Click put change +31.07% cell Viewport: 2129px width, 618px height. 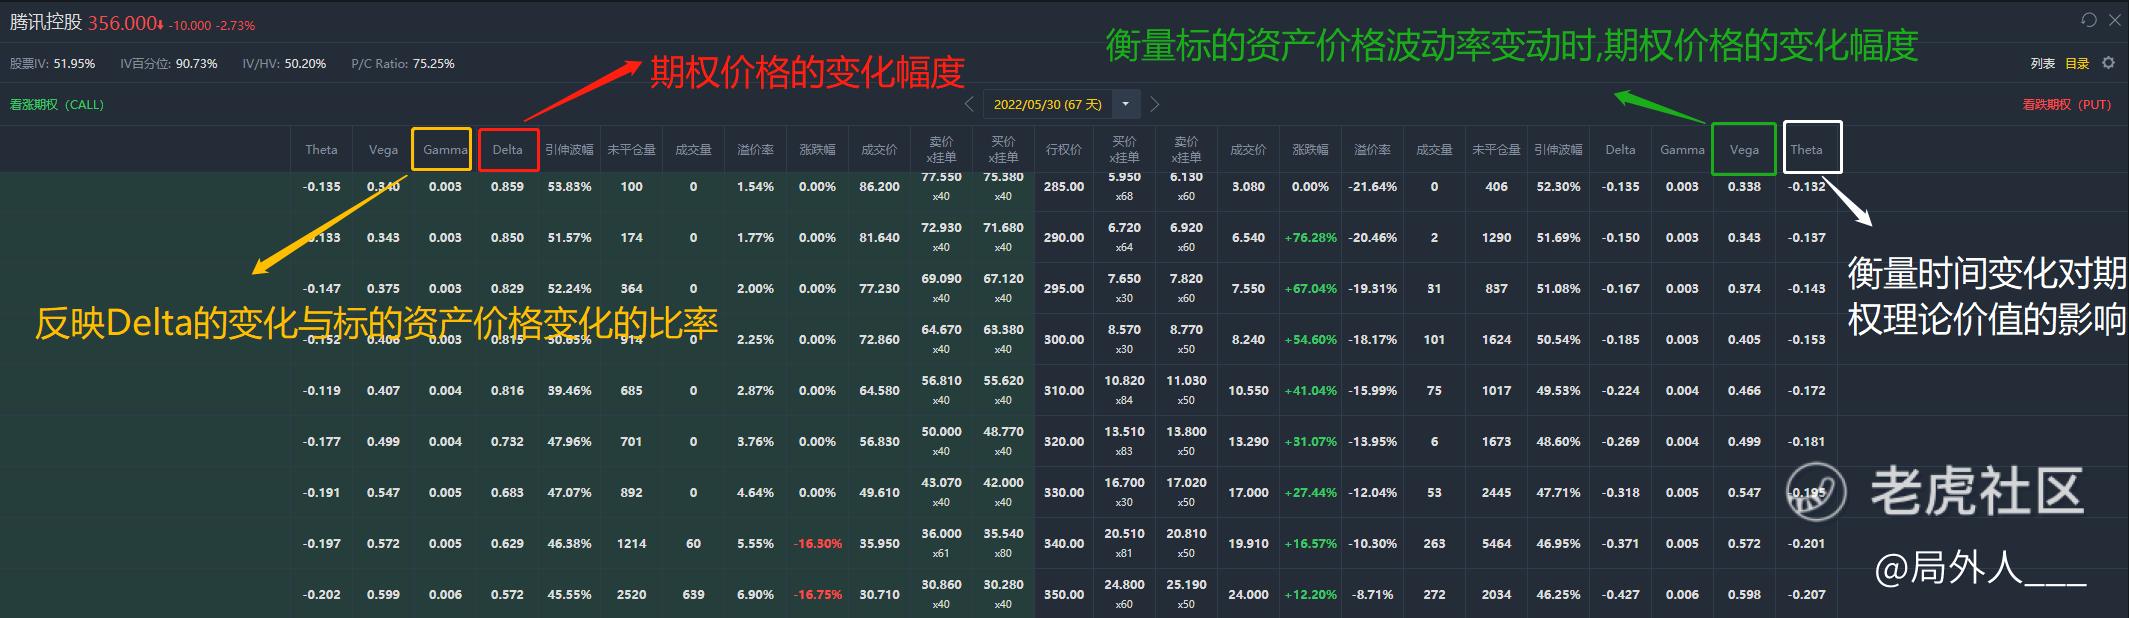pos(1310,442)
